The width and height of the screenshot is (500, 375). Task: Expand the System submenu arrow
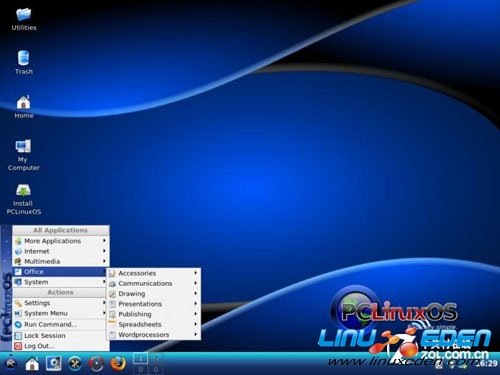104,282
